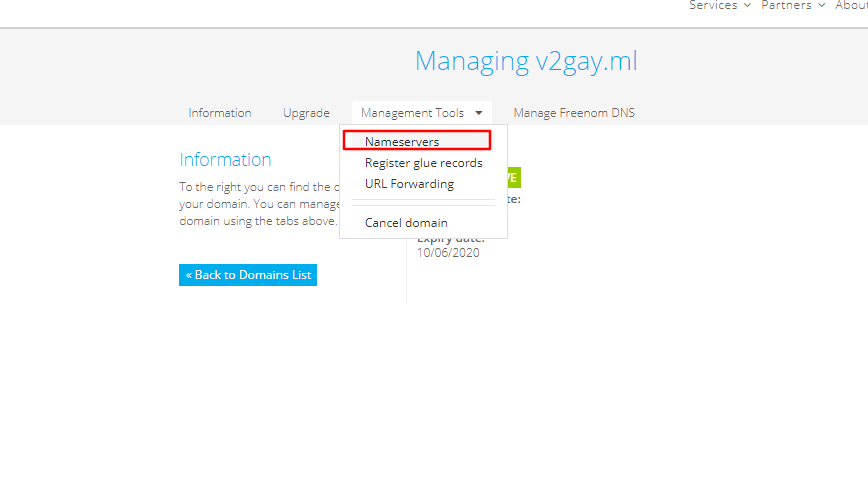
Task: Click the expiry date 10/06/2020
Action: [x=448, y=253]
